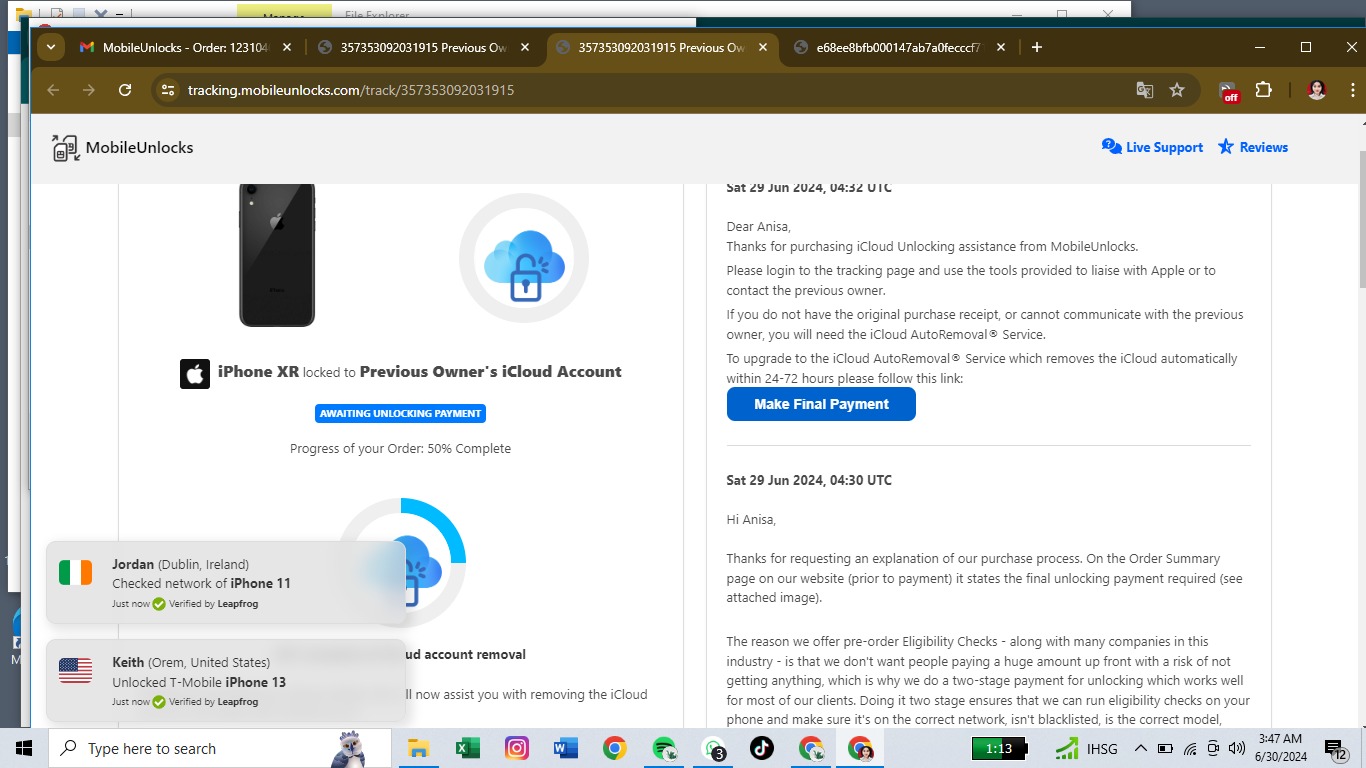1366x768 pixels.
Task: Open Google Translate options in the address bar
Action: 1144,89
